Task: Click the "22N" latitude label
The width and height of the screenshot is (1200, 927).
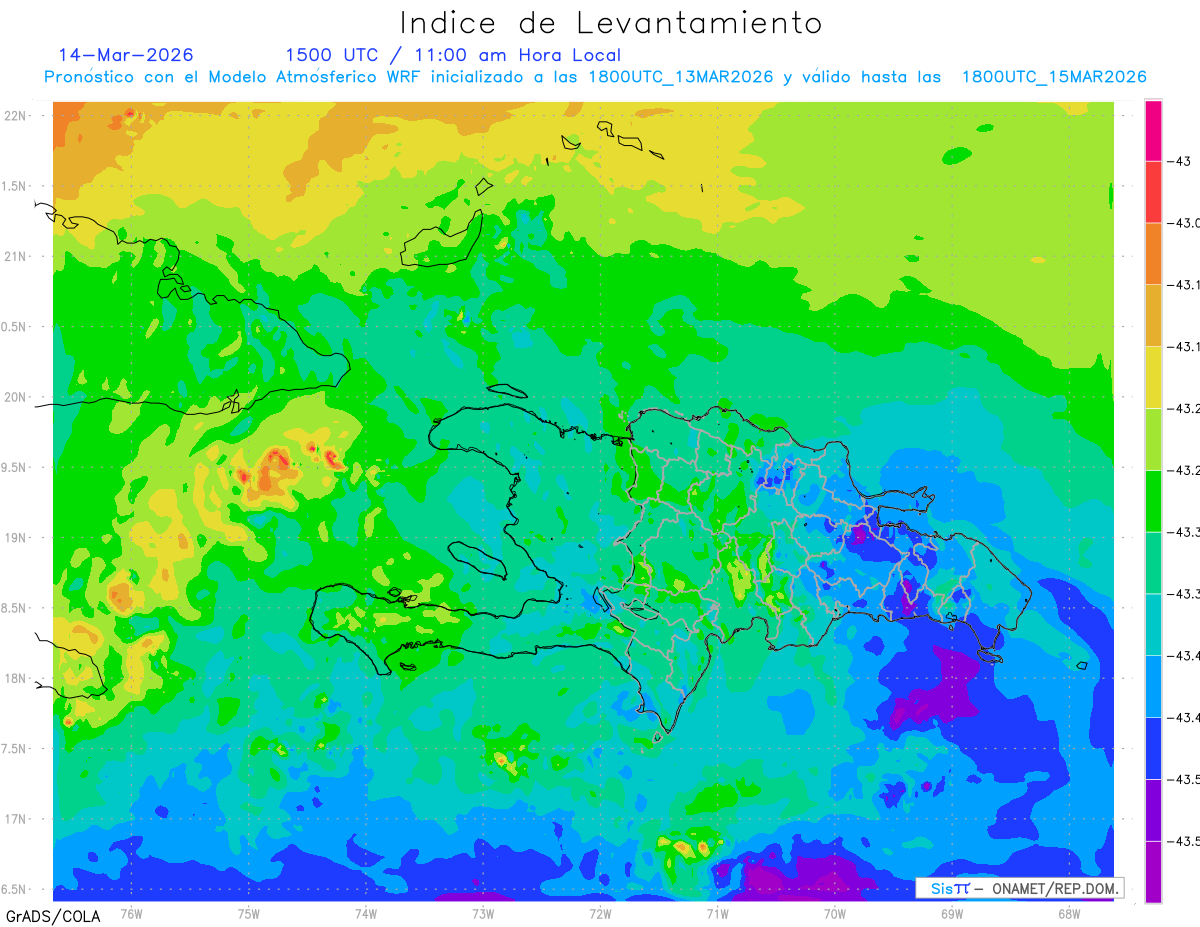Action: pyautogui.click(x=16, y=115)
